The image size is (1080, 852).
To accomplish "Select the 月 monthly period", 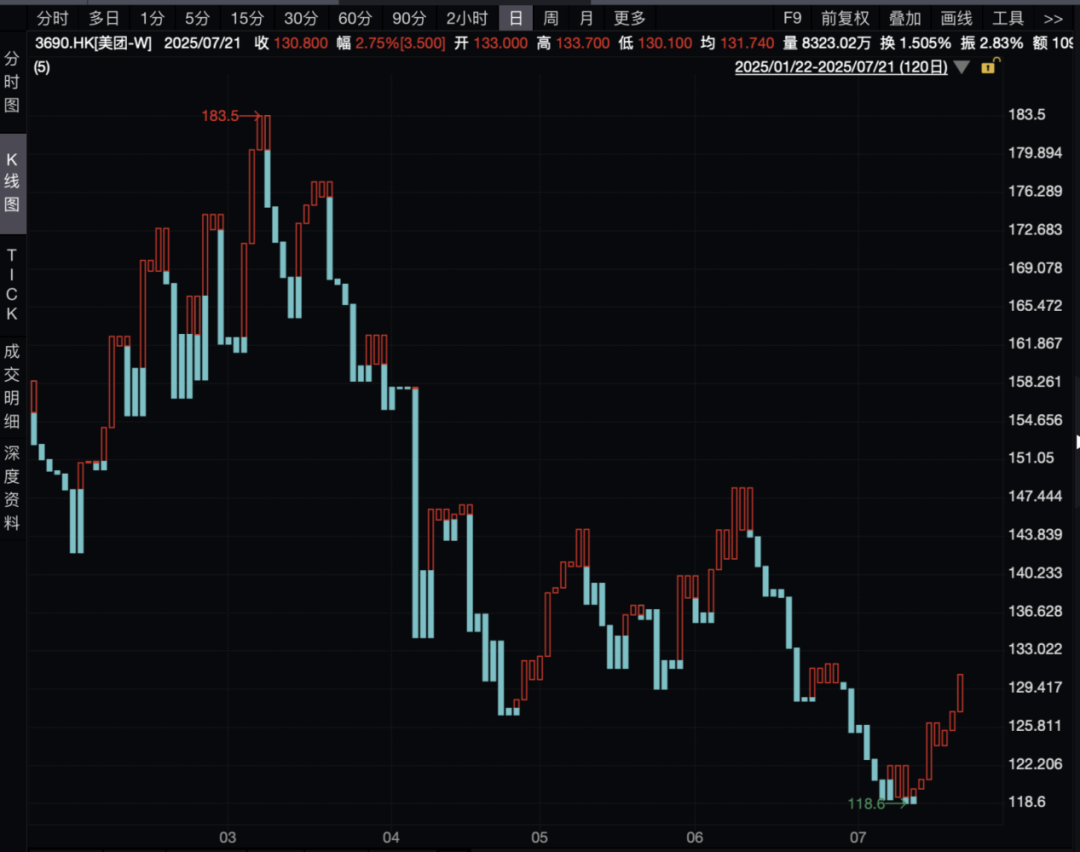I will (x=587, y=18).
